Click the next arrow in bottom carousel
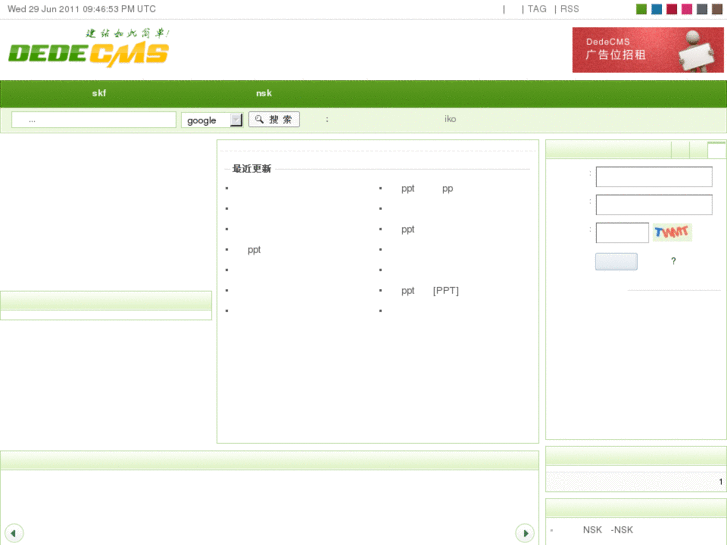The width and height of the screenshot is (727, 545). 525,533
